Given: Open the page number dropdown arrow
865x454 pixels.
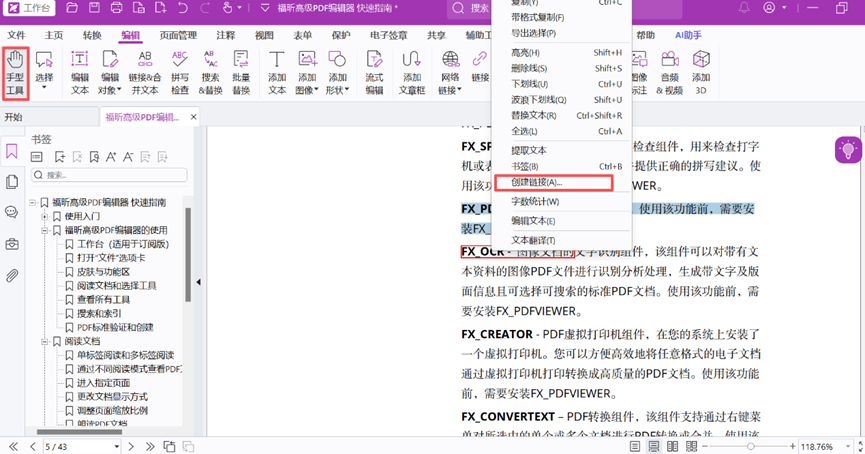Looking at the screenshot, I should (x=117, y=446).
